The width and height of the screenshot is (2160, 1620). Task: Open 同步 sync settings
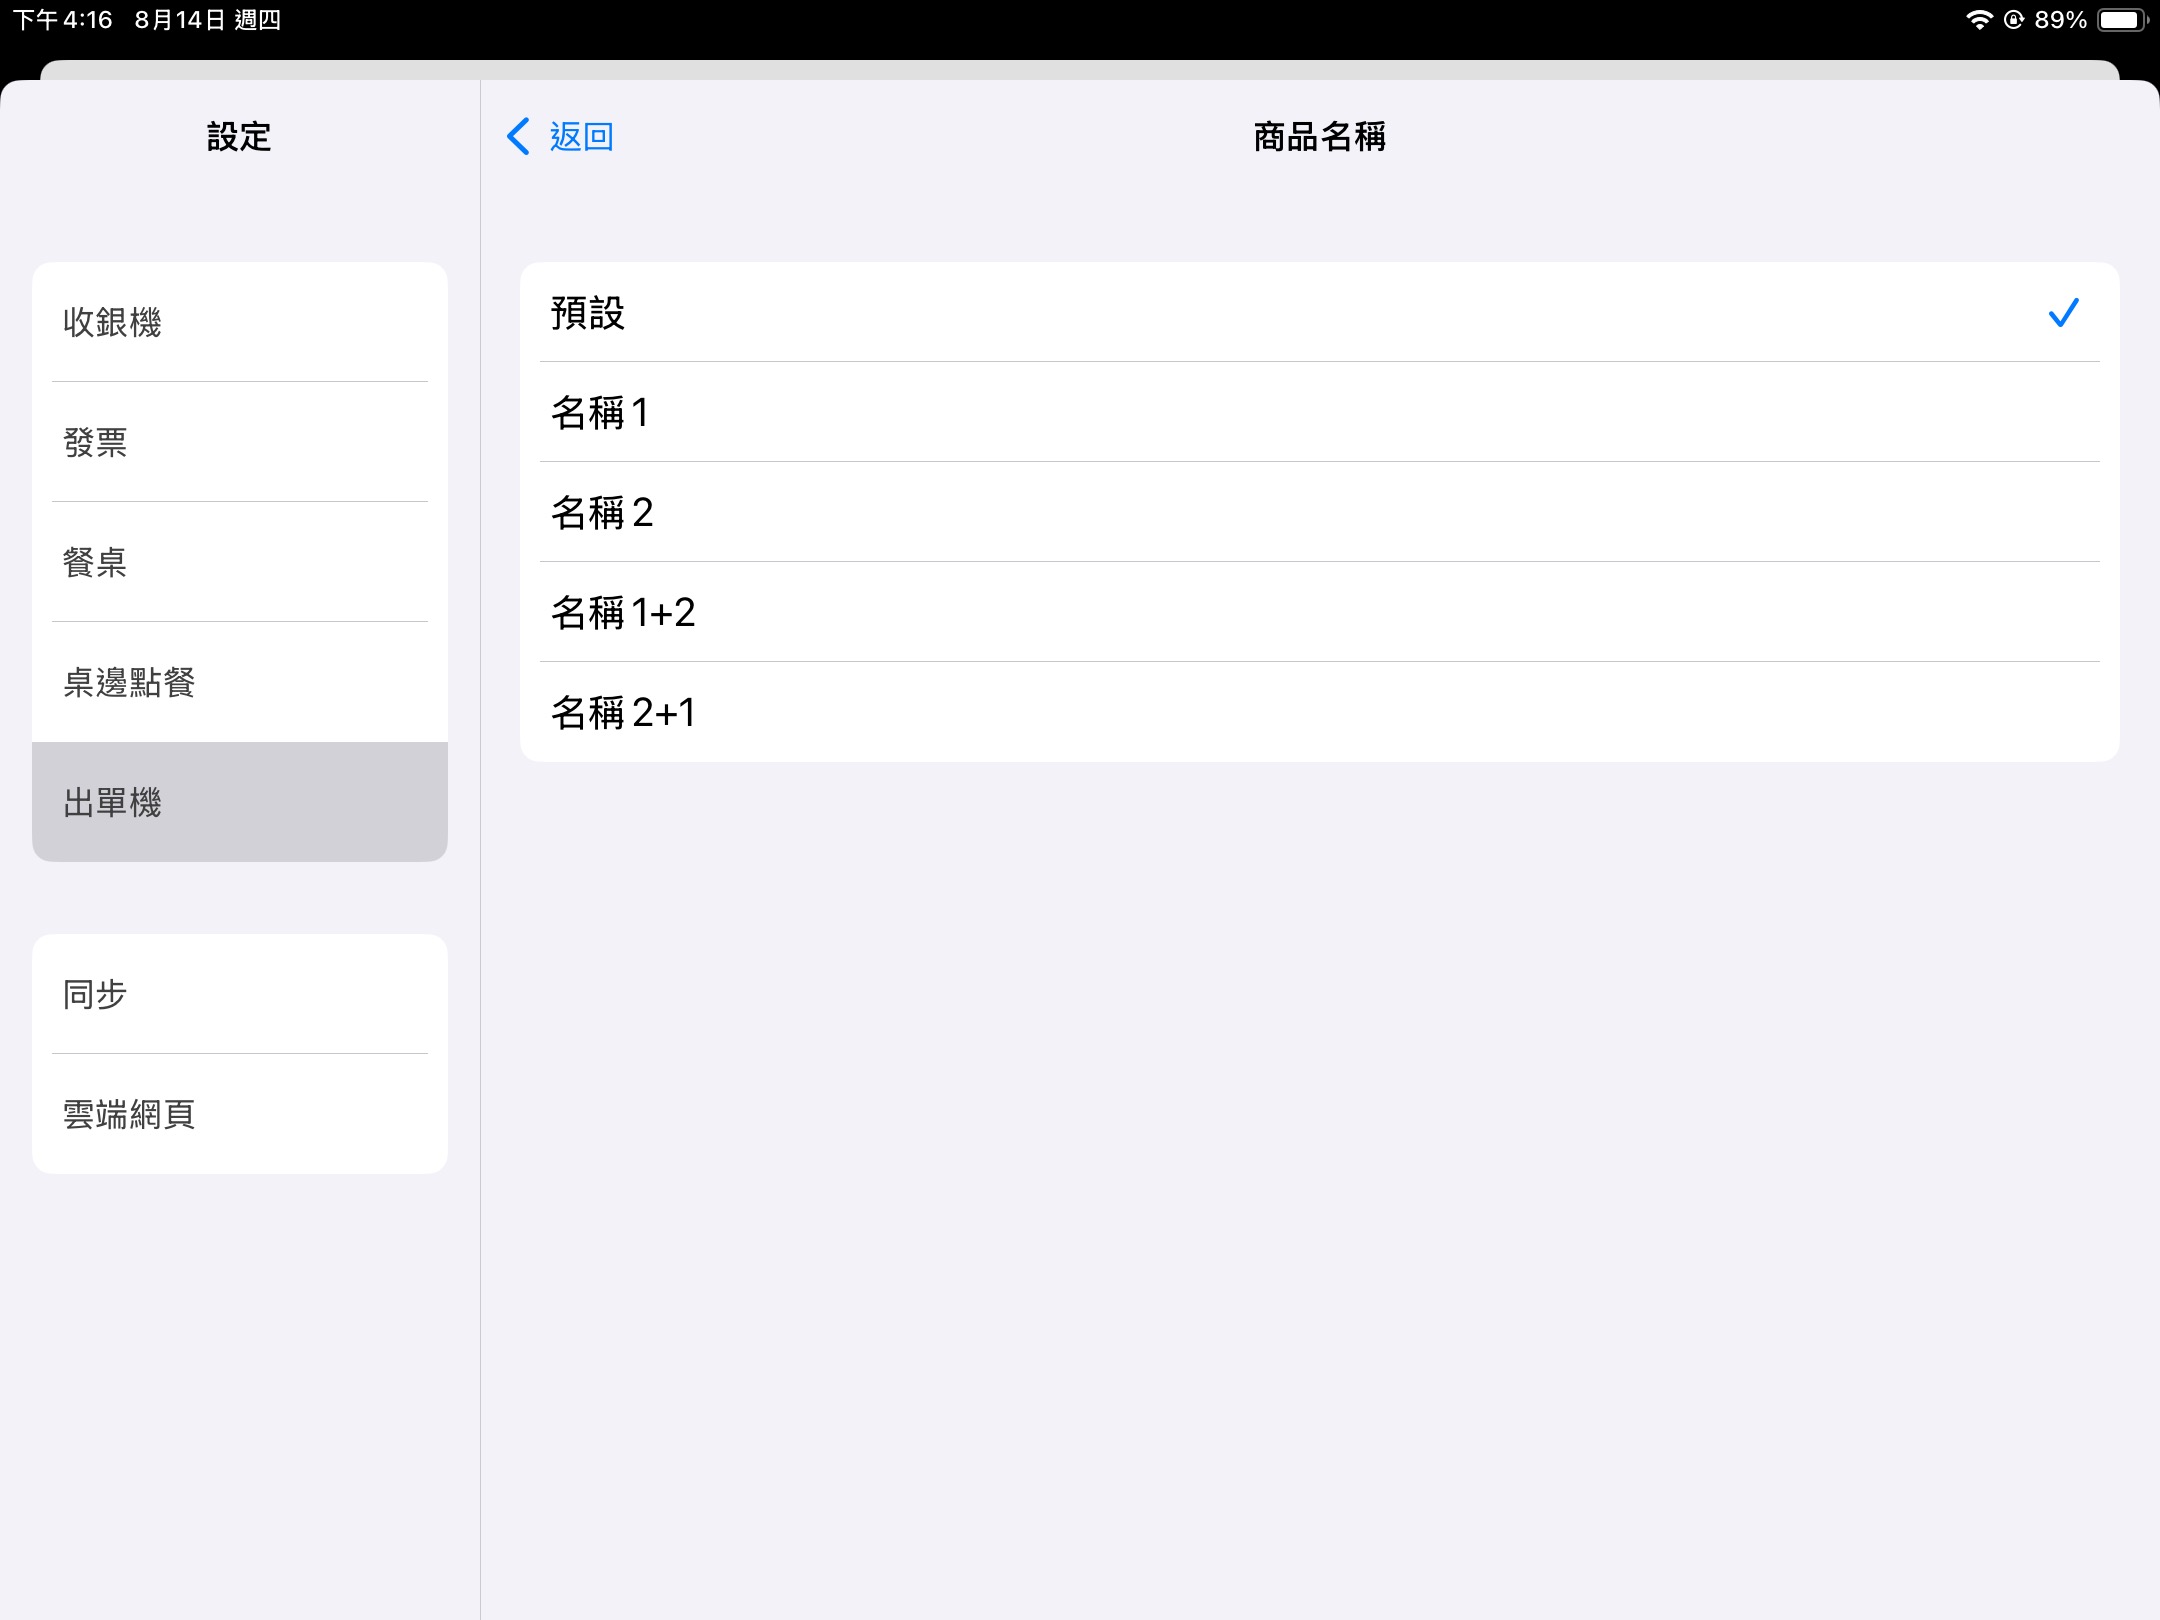click(x=239, y=994)
